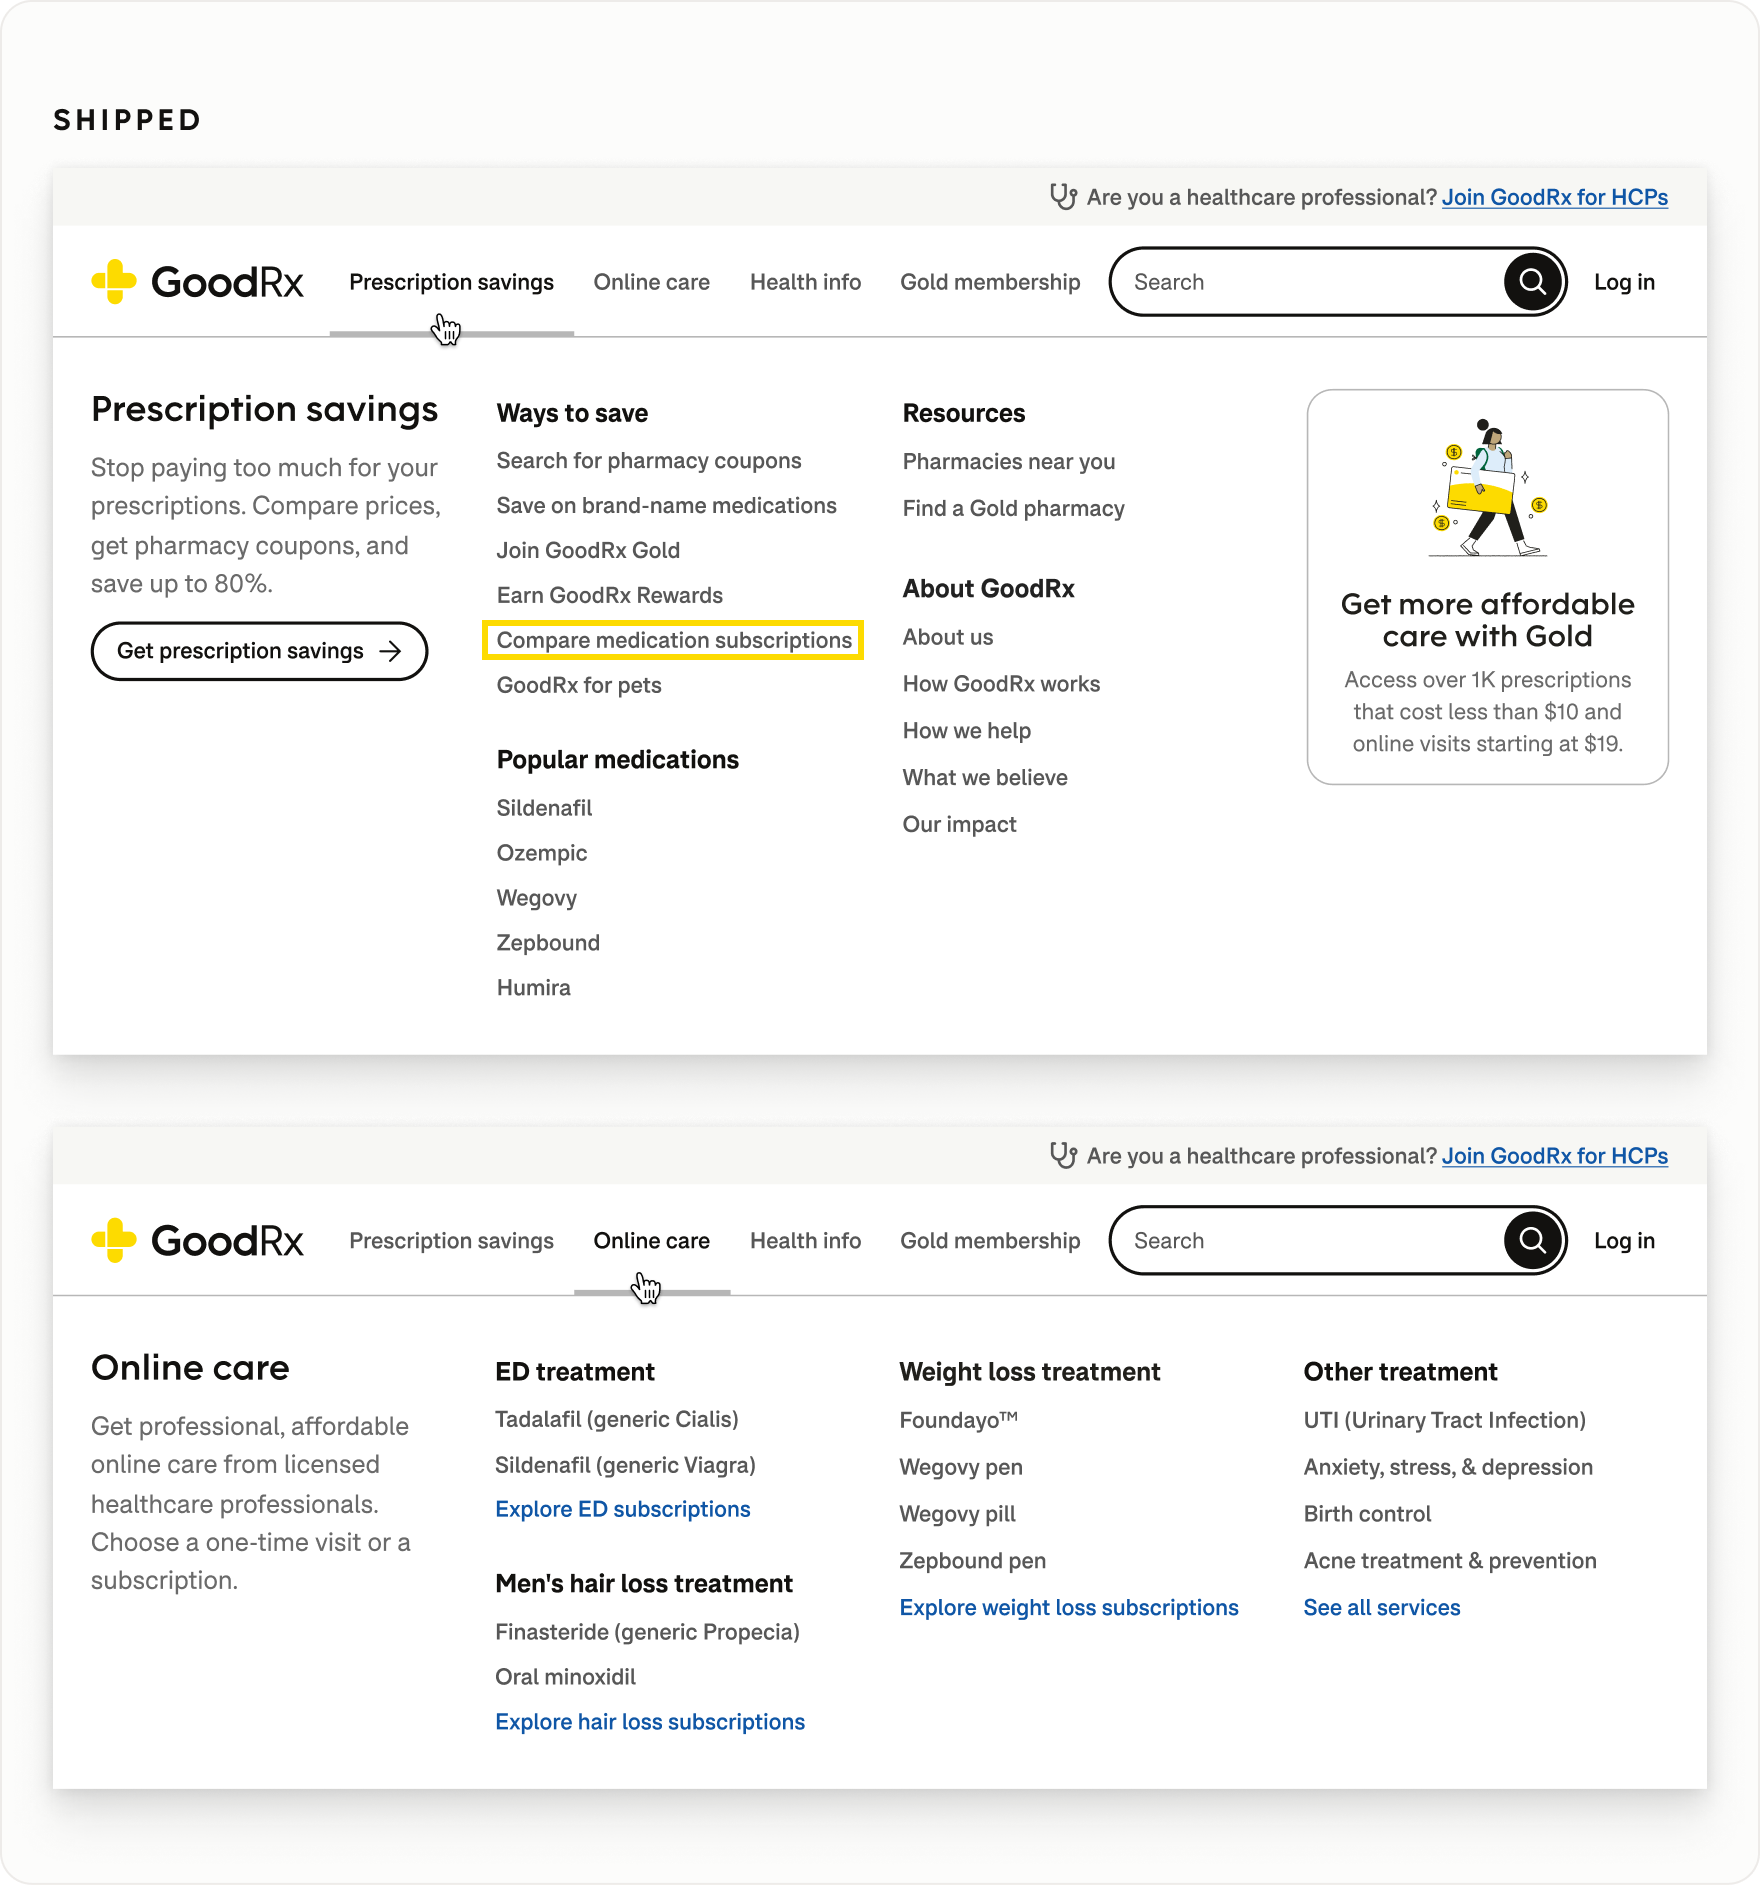This screenshot has height=1885, width=1760.
Task: Click stethoscope icon in bottom banner
Action: 1063,1156
